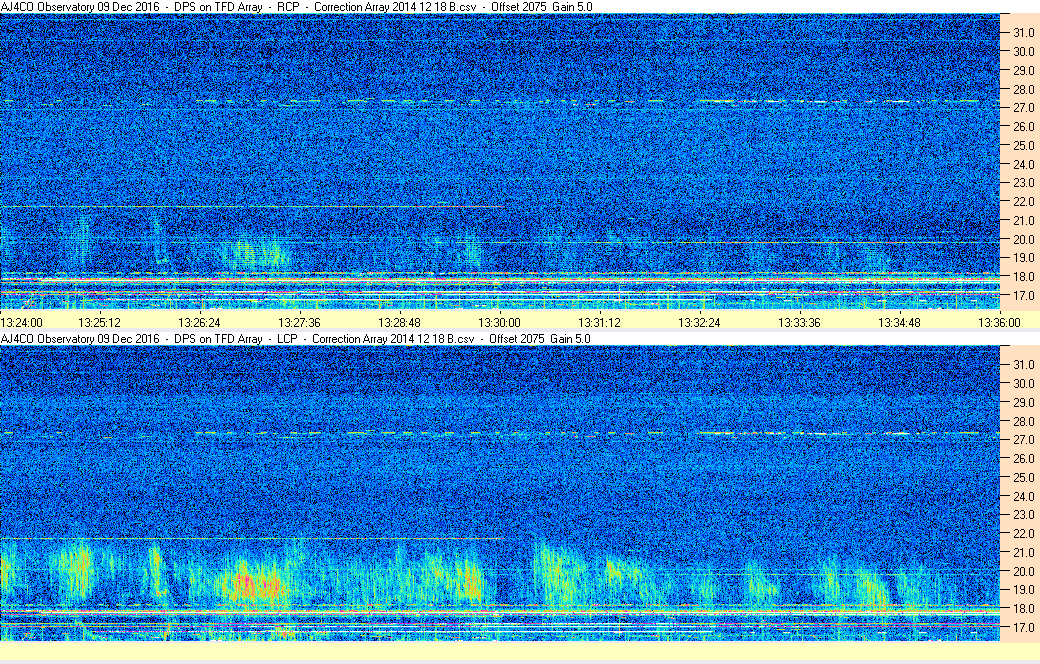Image resolution: width=1040 pixels, height=664 pixels.
Task: Click the 13:36:00 end time label
Action: point(999,323)
